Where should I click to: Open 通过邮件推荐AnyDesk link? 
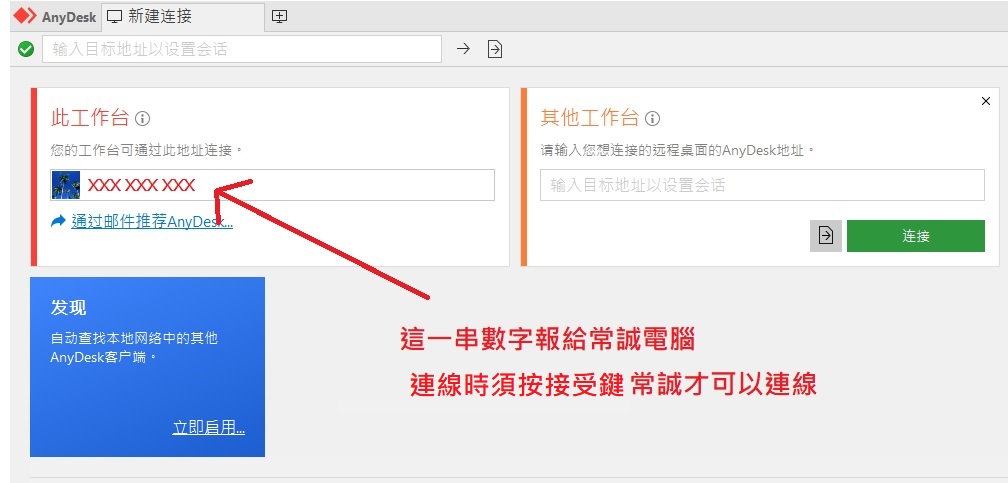click(x=152, y=222)
